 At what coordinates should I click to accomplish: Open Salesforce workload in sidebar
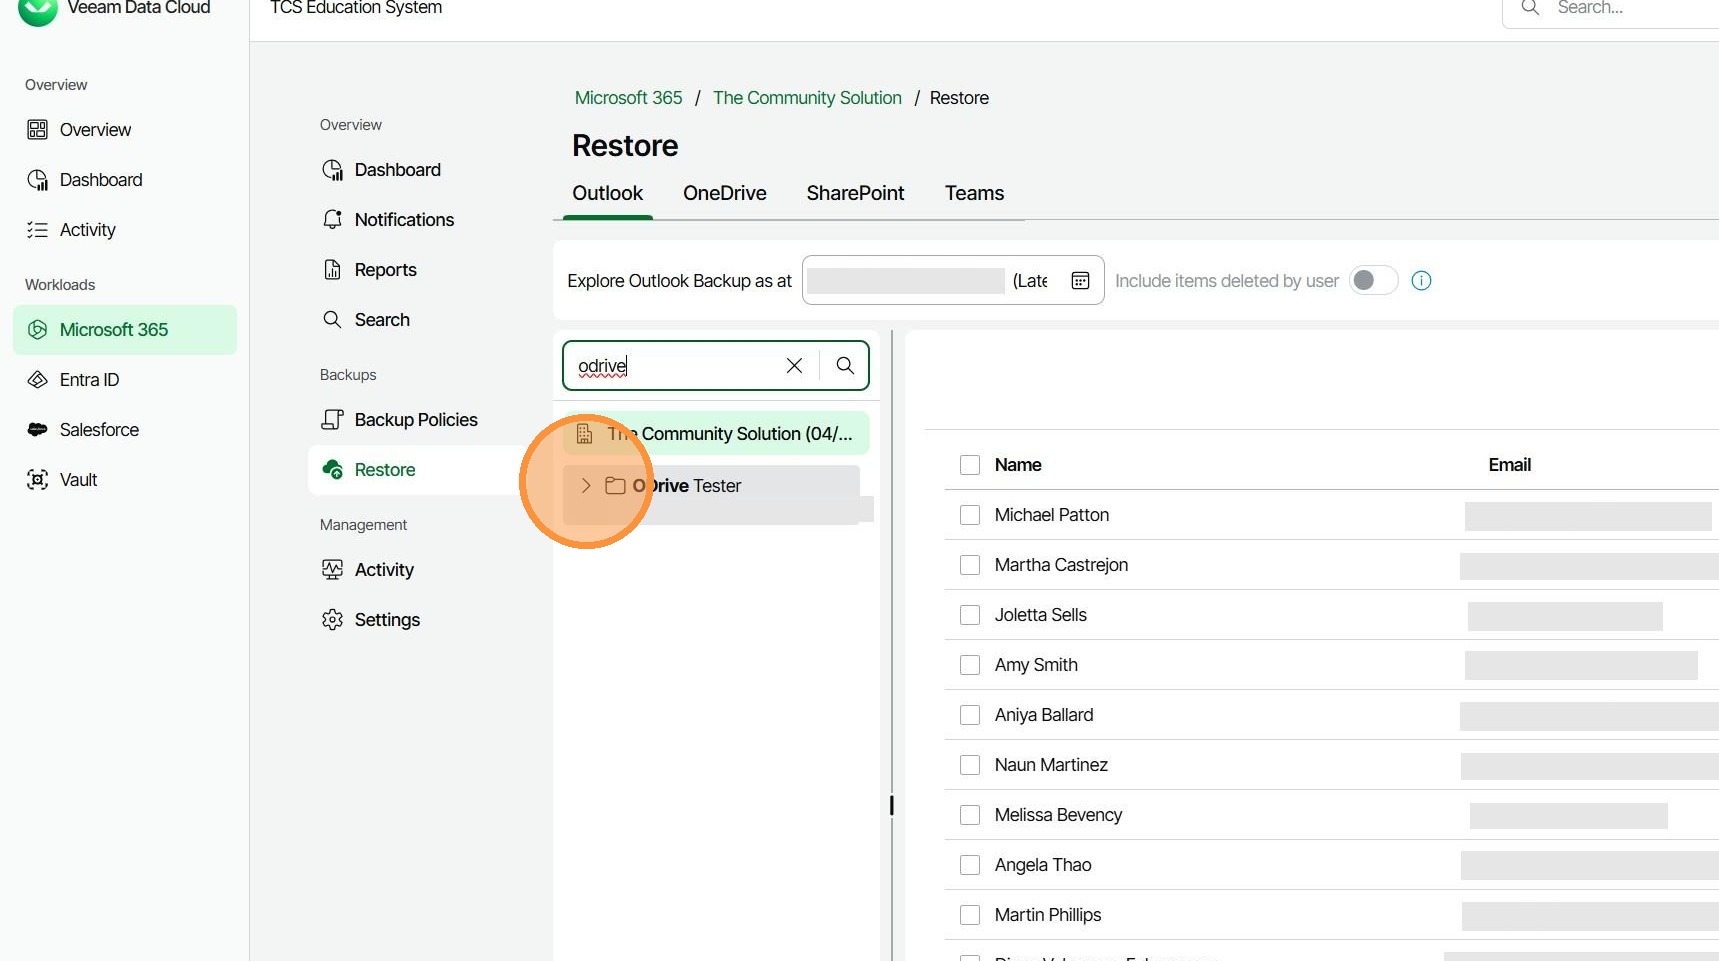click(x=99, y=430)
